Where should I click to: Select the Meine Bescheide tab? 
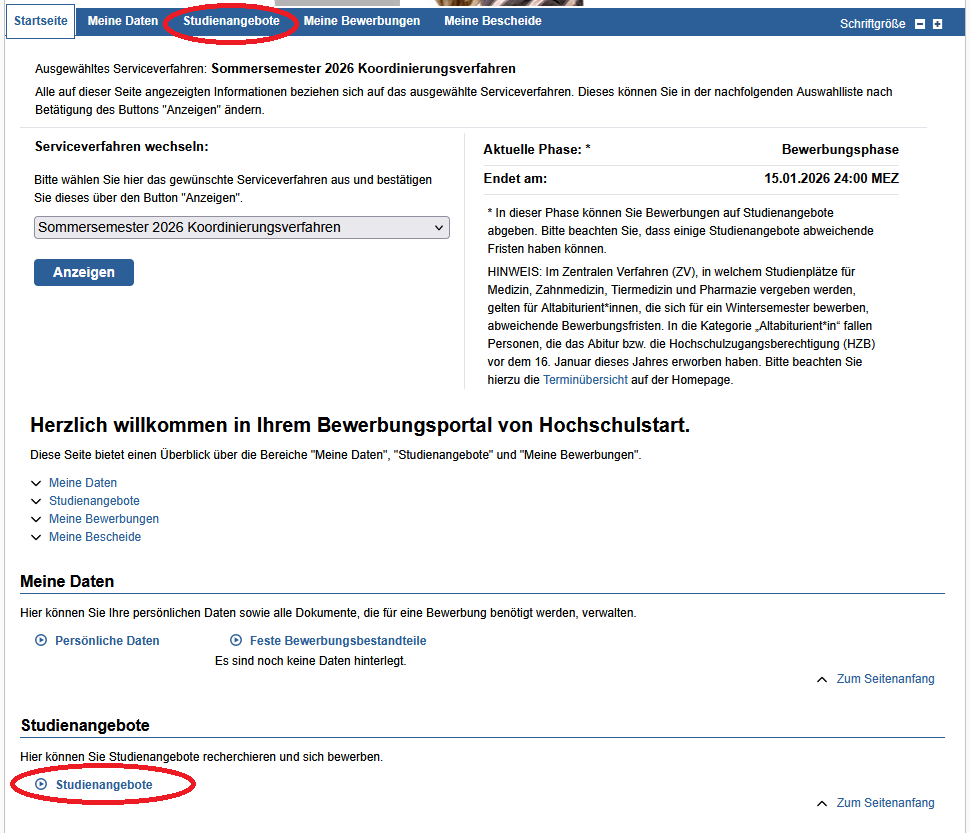493,21
